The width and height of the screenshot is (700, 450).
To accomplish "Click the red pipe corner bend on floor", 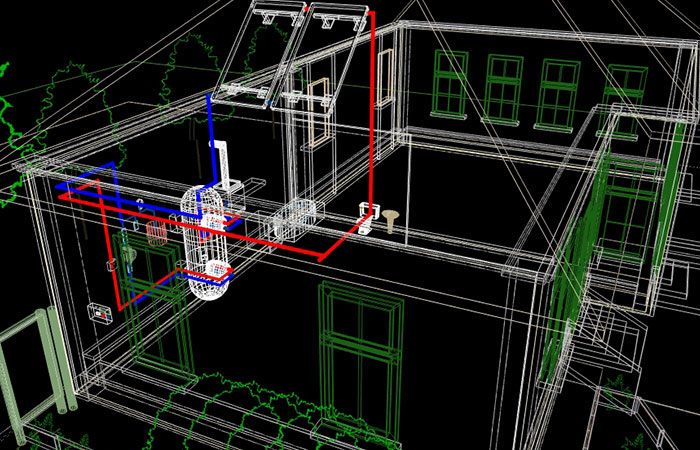I will coord(320,258).
